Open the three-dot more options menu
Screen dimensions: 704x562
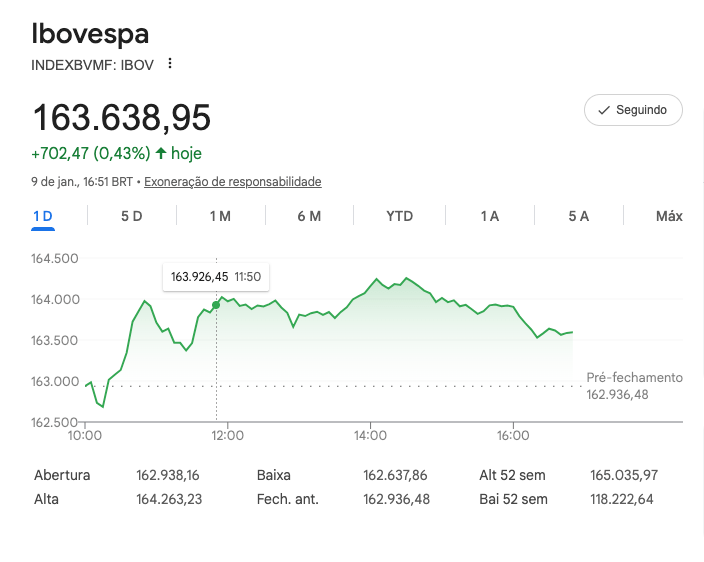(x=170, y=64)
